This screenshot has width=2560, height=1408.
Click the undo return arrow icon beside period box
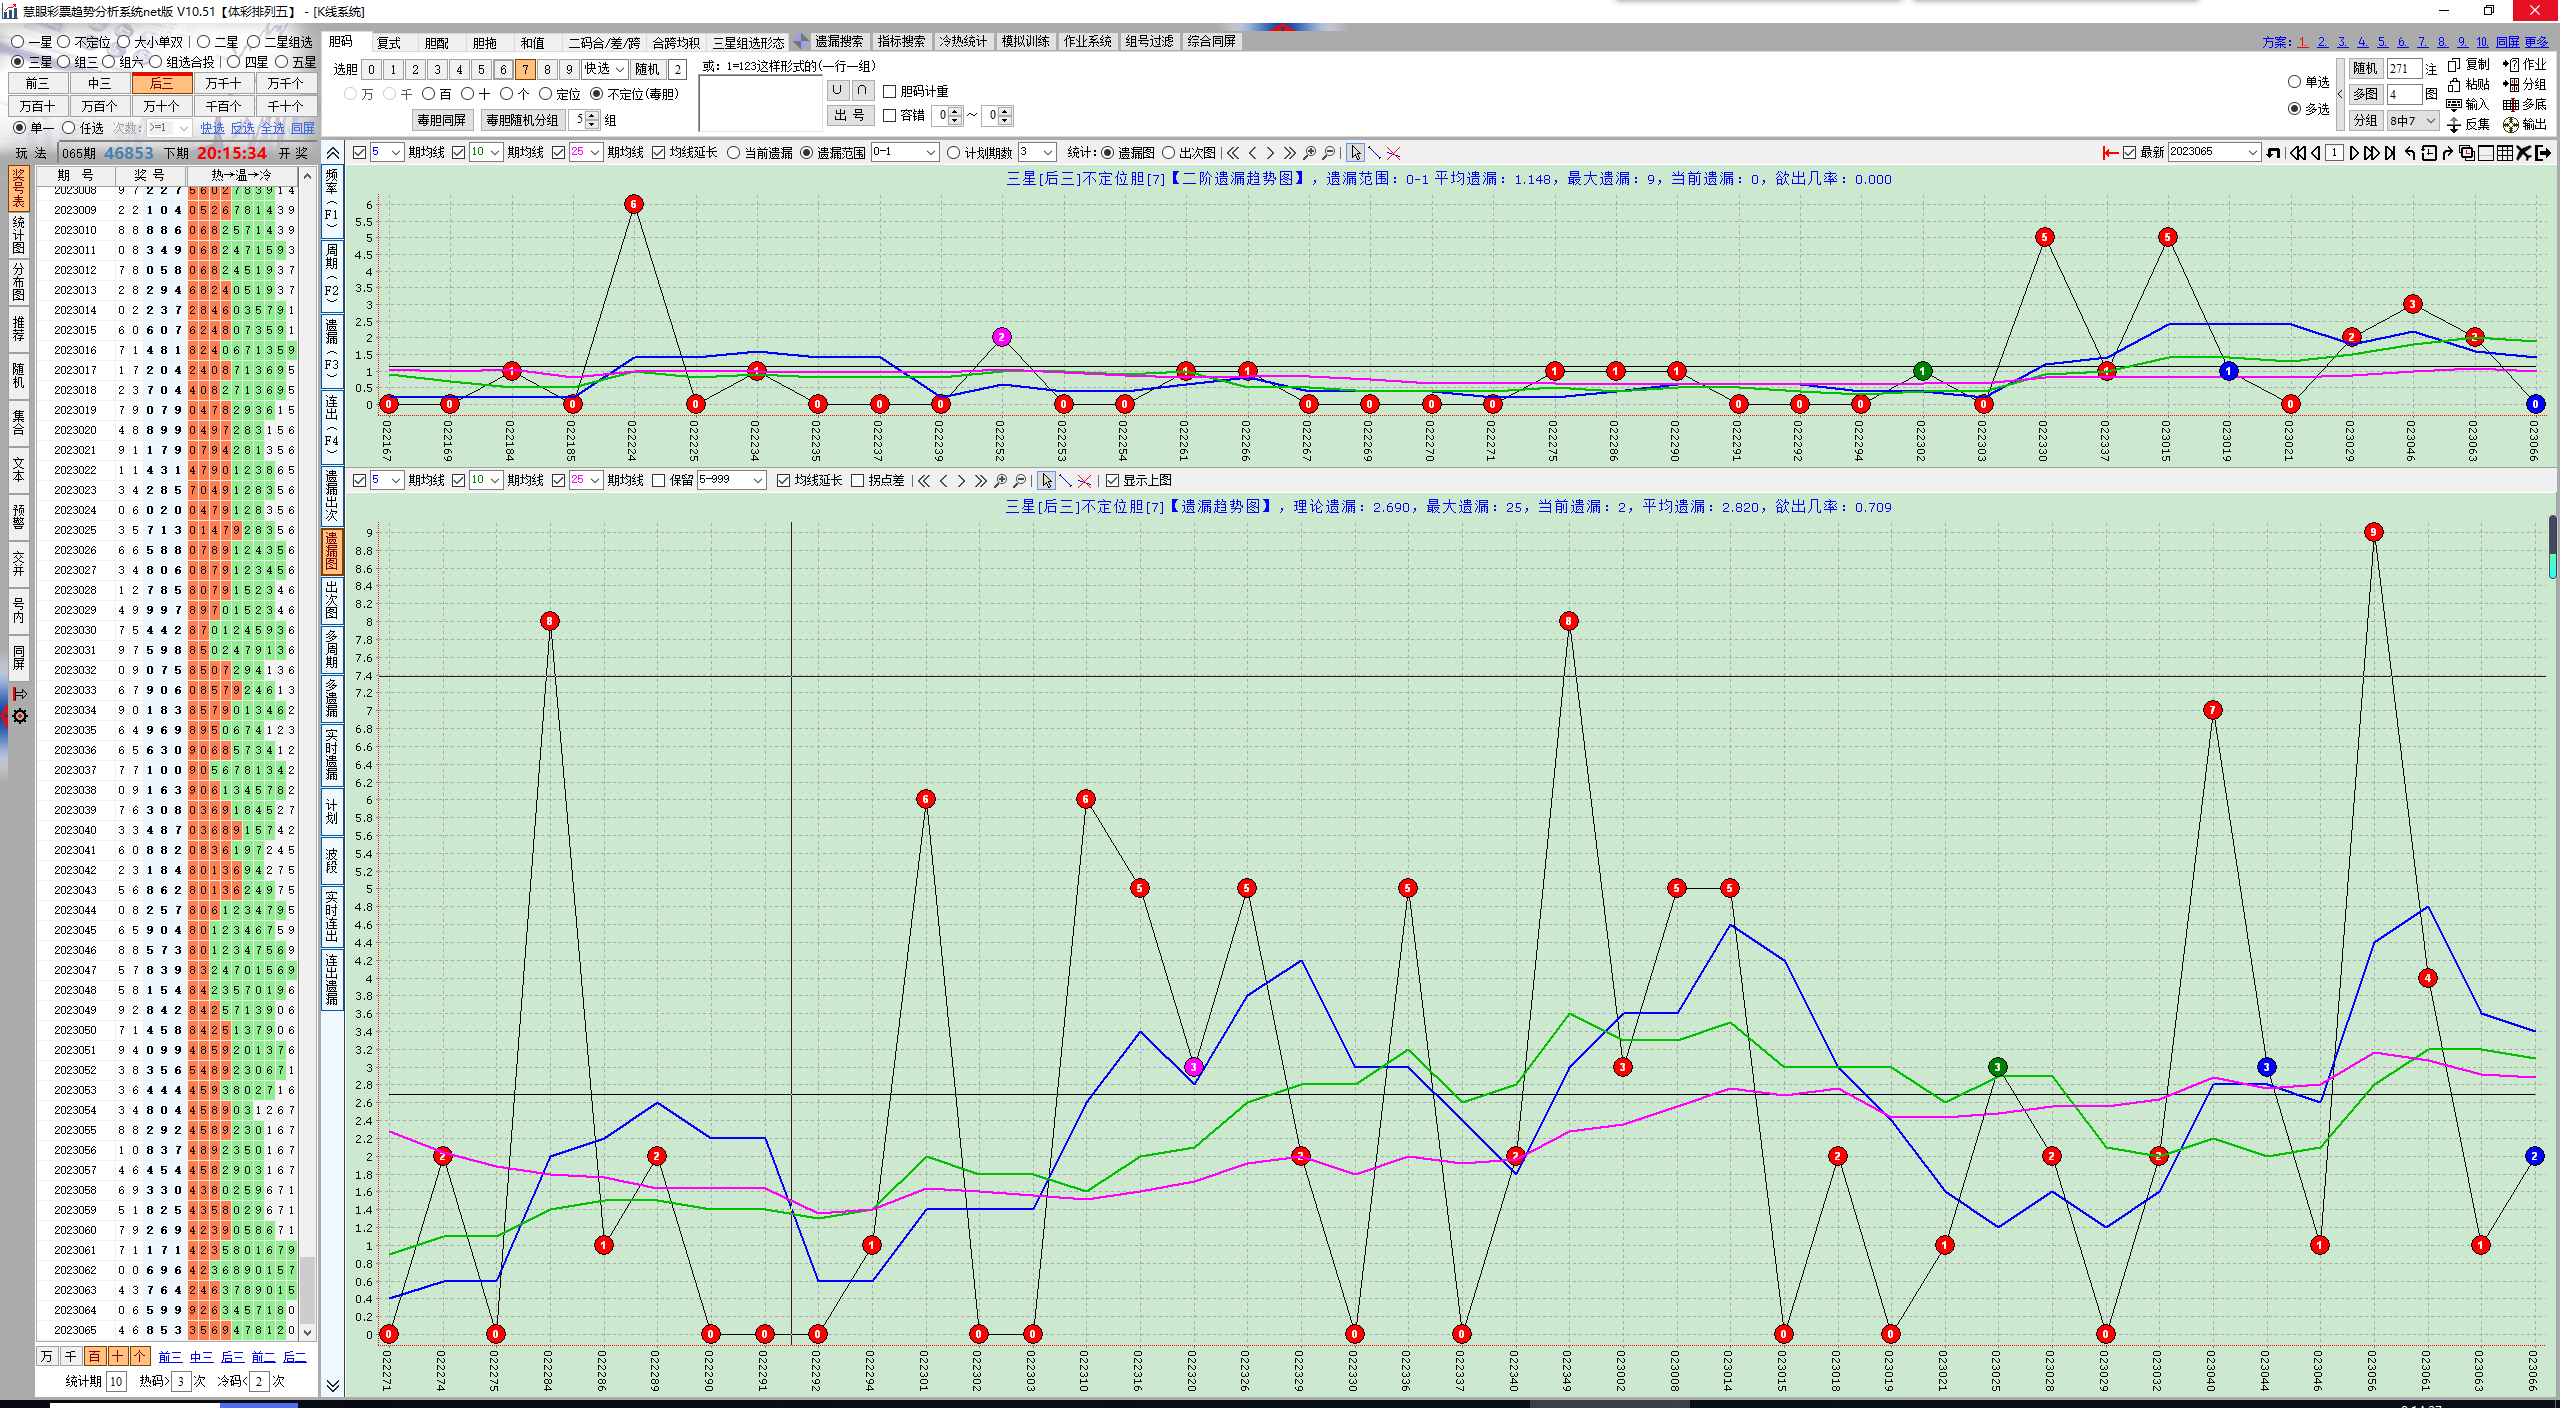tap(2273, 153)
